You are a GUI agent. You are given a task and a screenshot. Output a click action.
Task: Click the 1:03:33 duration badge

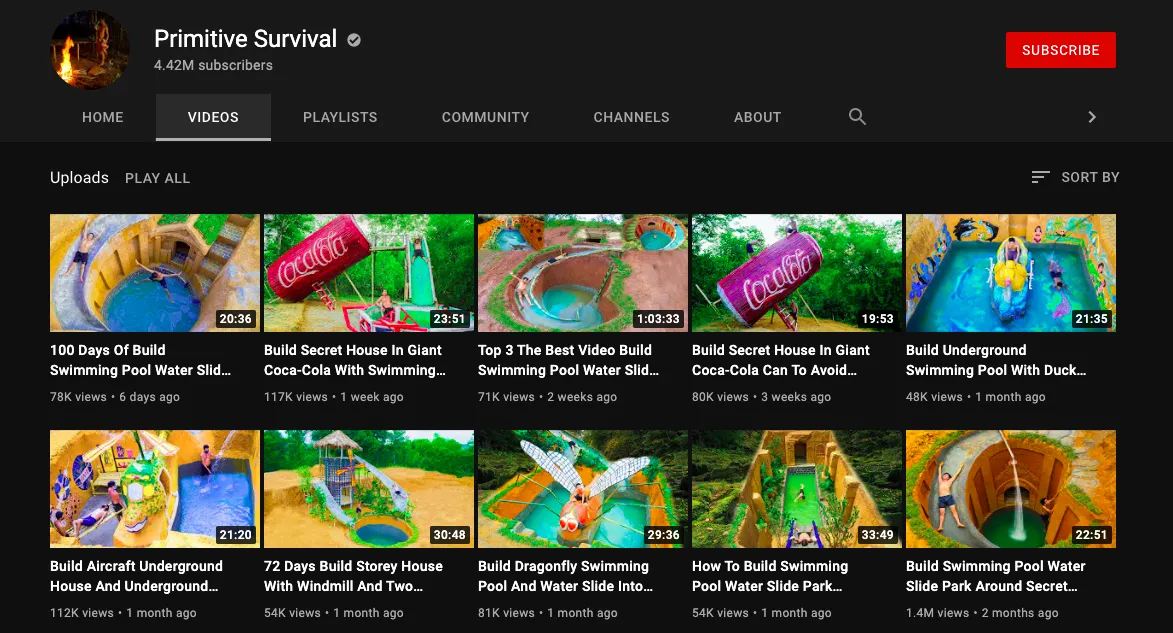658,319
